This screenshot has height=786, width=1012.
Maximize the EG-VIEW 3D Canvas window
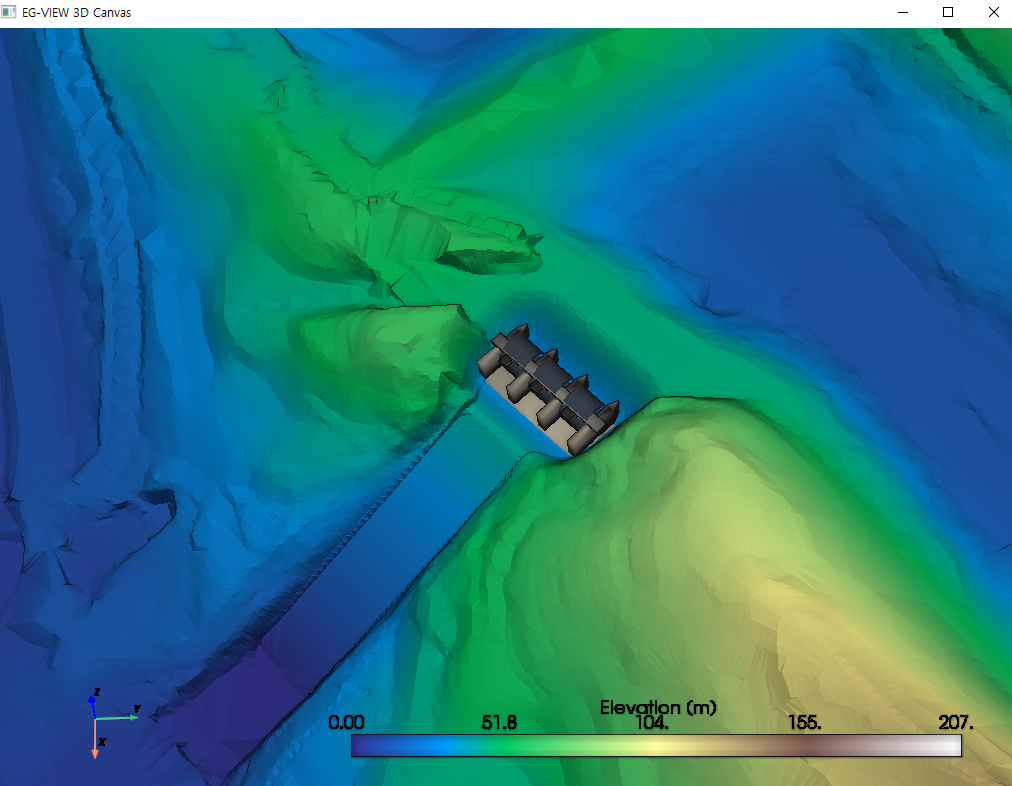point(948,12)
